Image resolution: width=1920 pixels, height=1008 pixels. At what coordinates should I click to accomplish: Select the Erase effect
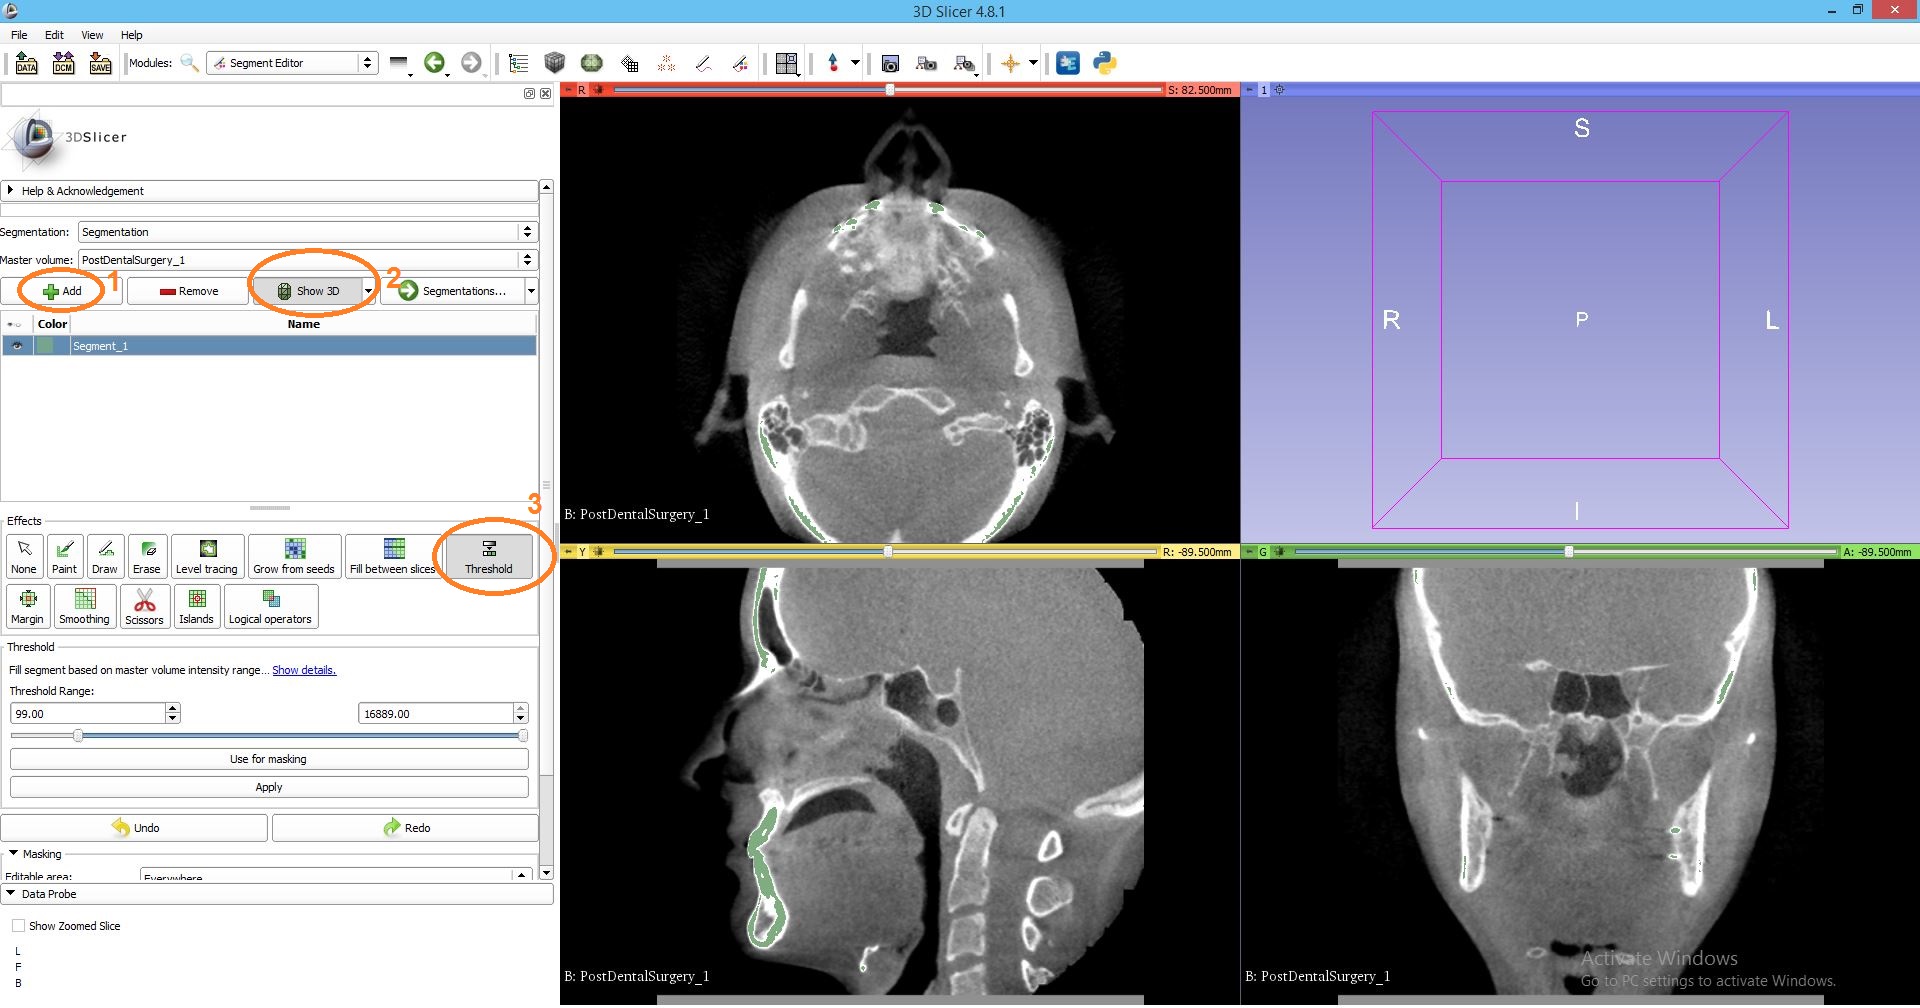tap(147, 556)
